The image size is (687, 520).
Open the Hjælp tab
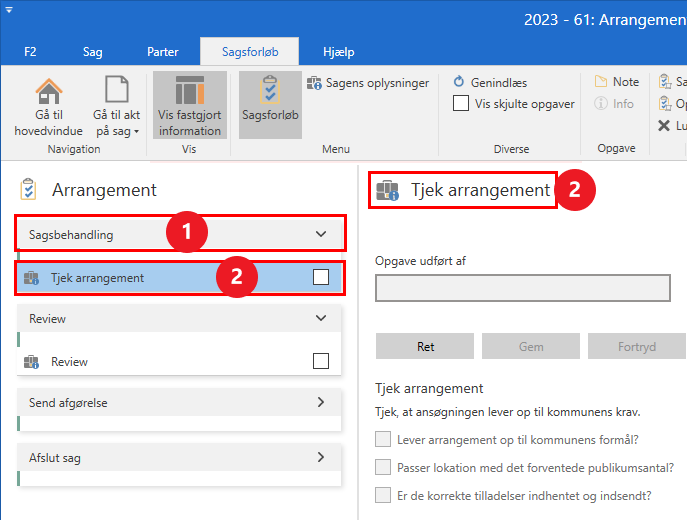click(x=339, y=52)
